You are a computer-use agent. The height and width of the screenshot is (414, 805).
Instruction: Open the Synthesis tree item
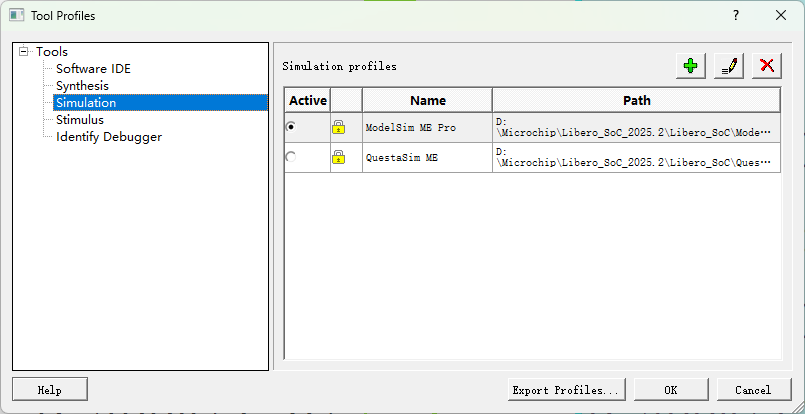pos(82,86)
